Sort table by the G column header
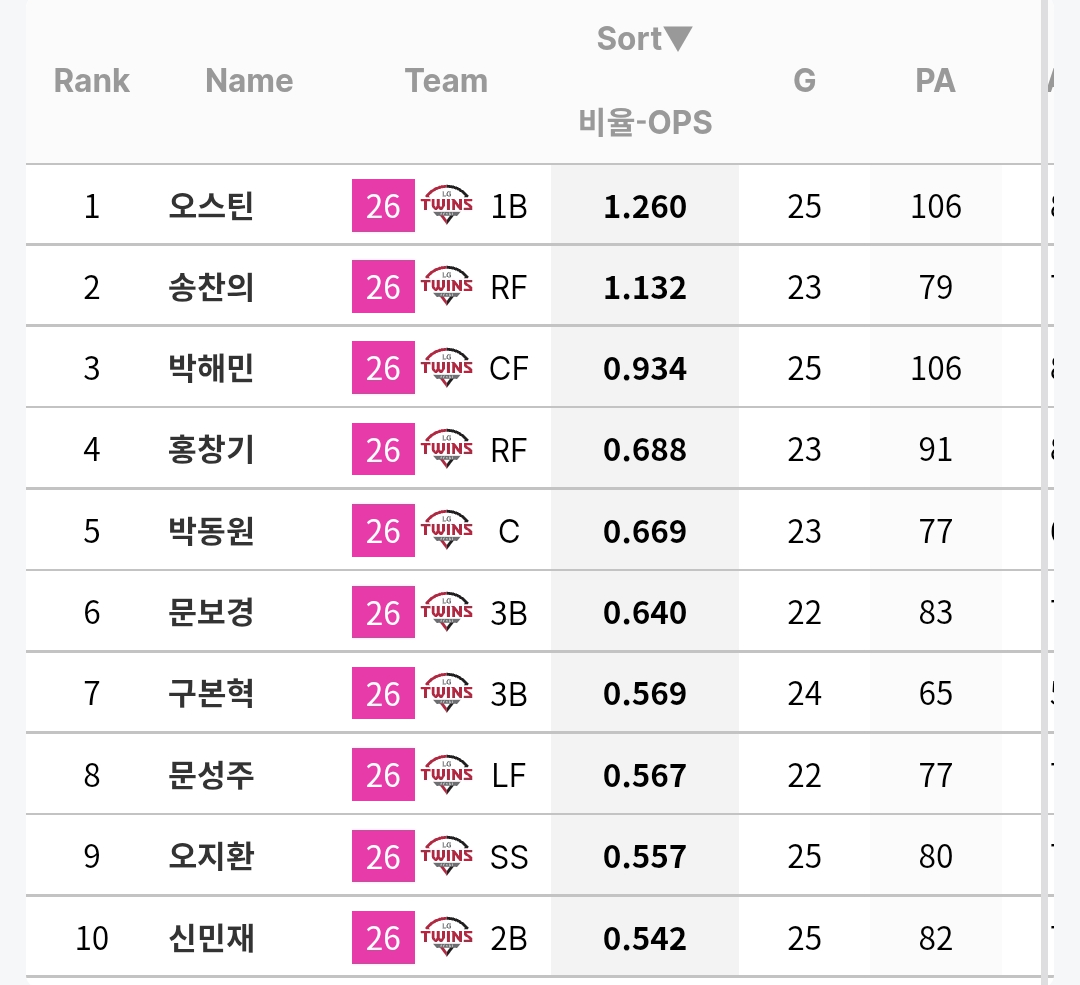 (804, 81)
